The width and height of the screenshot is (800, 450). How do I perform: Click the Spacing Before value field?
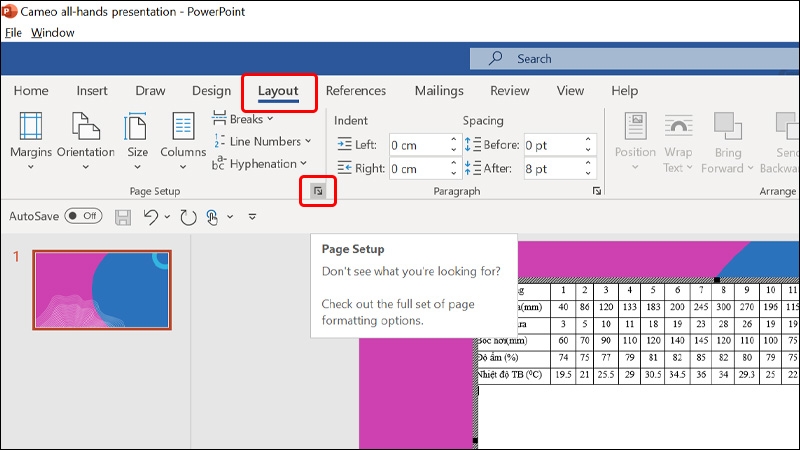point(554,145)
